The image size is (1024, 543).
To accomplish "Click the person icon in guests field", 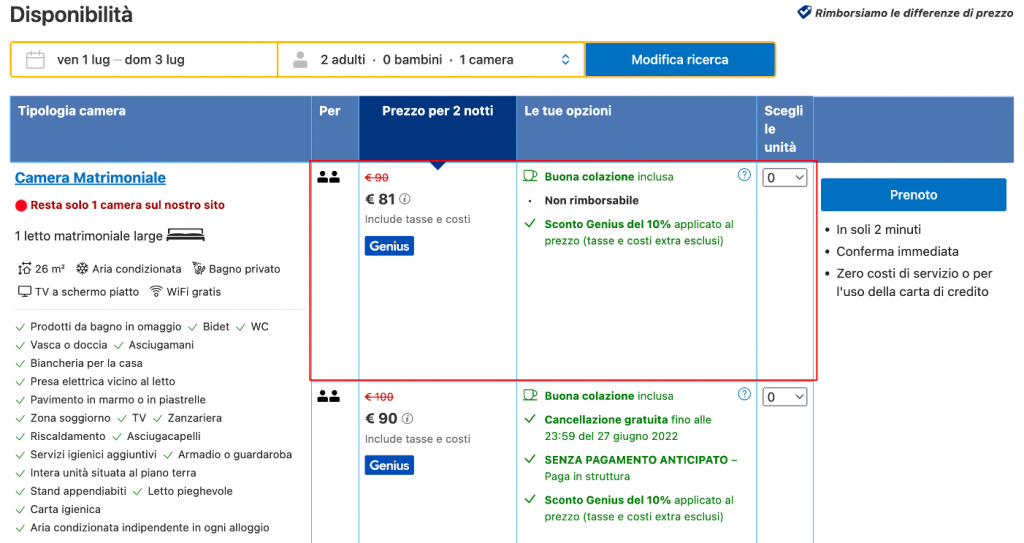I will point(300,60).
